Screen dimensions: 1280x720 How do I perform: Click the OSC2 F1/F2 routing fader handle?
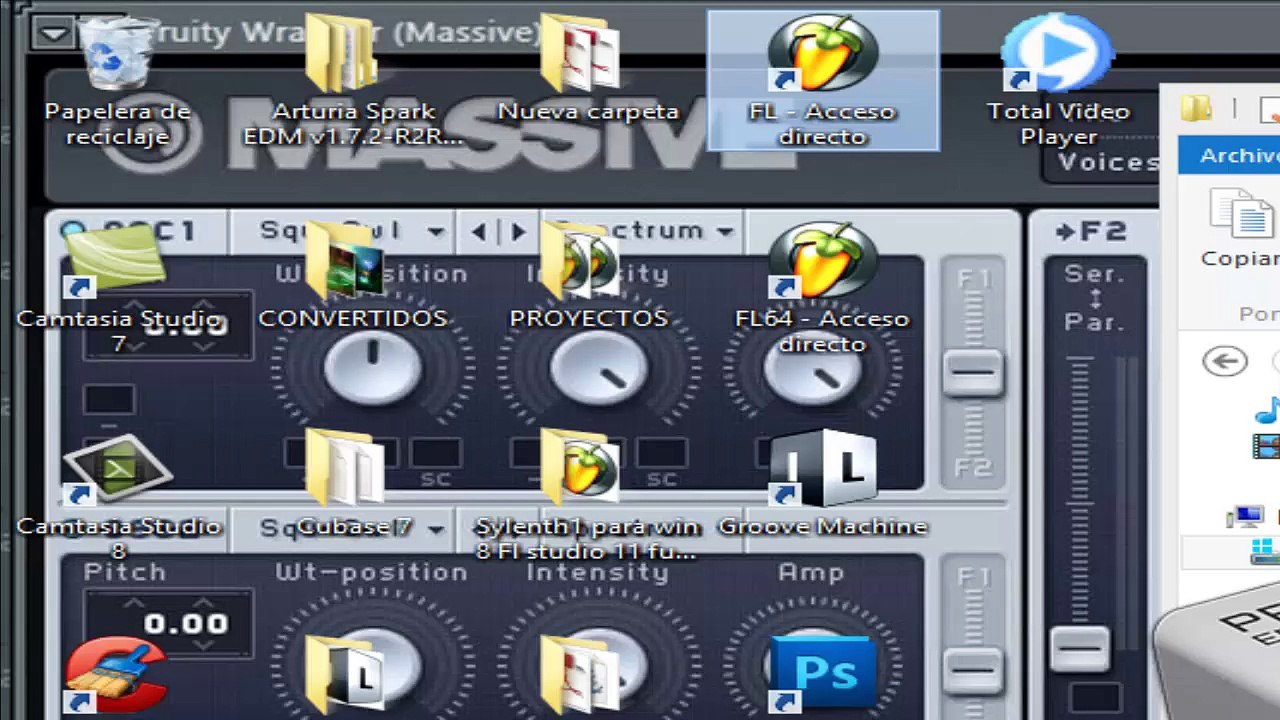972,670
